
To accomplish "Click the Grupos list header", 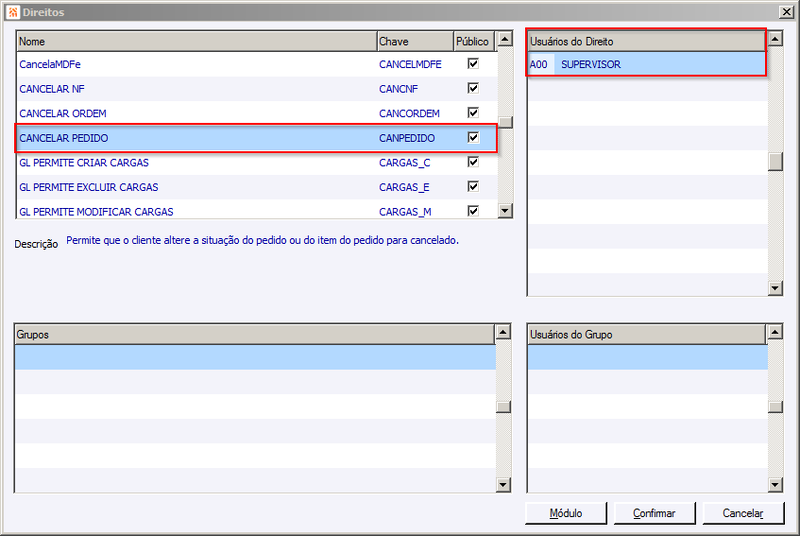I will point(255,335).
